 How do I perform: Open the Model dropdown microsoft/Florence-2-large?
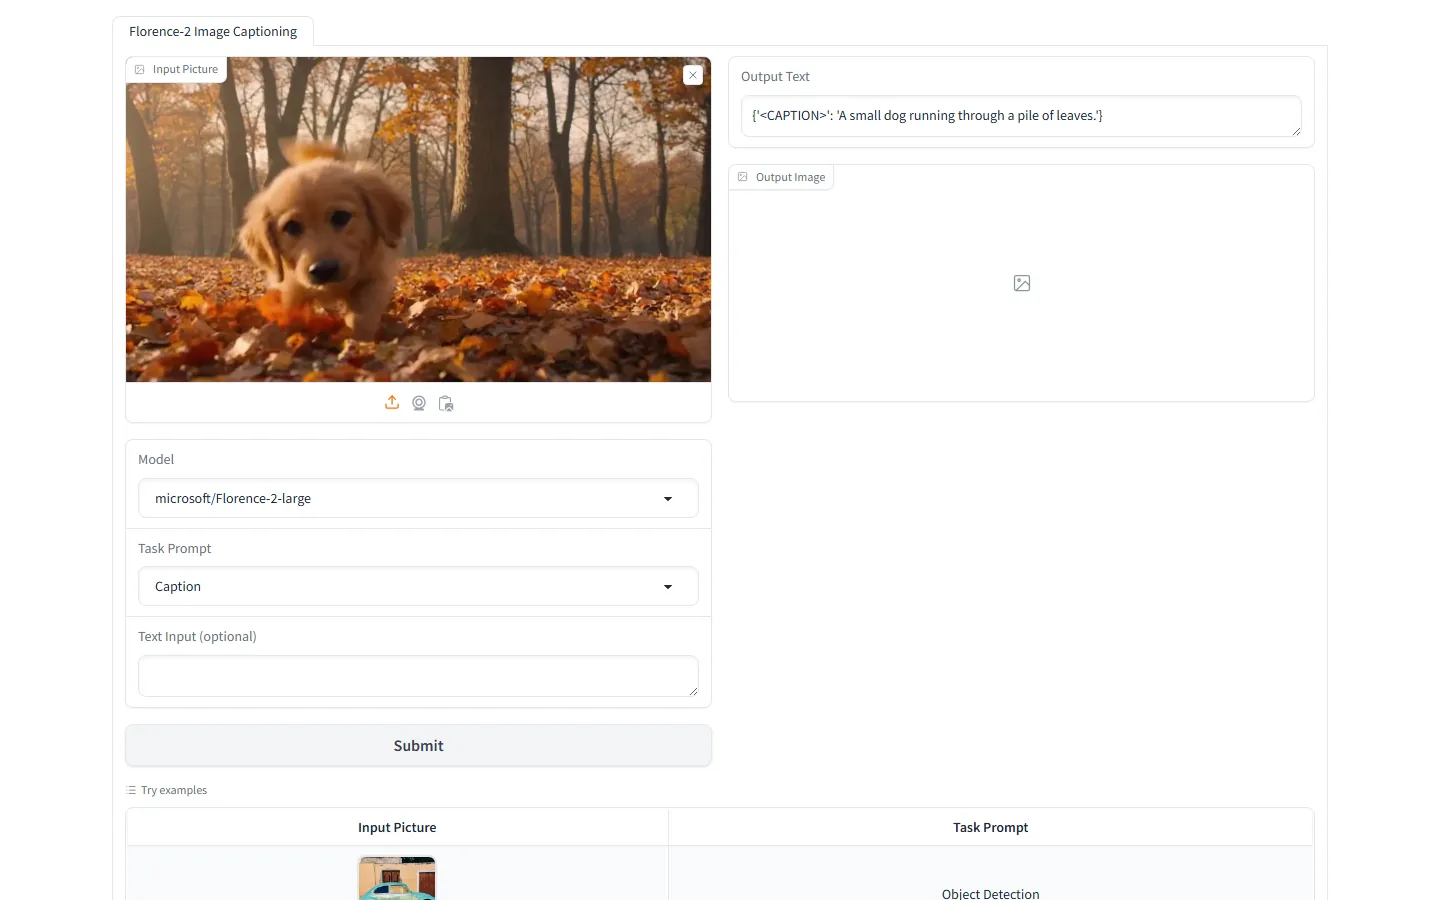tap(418, 498)
